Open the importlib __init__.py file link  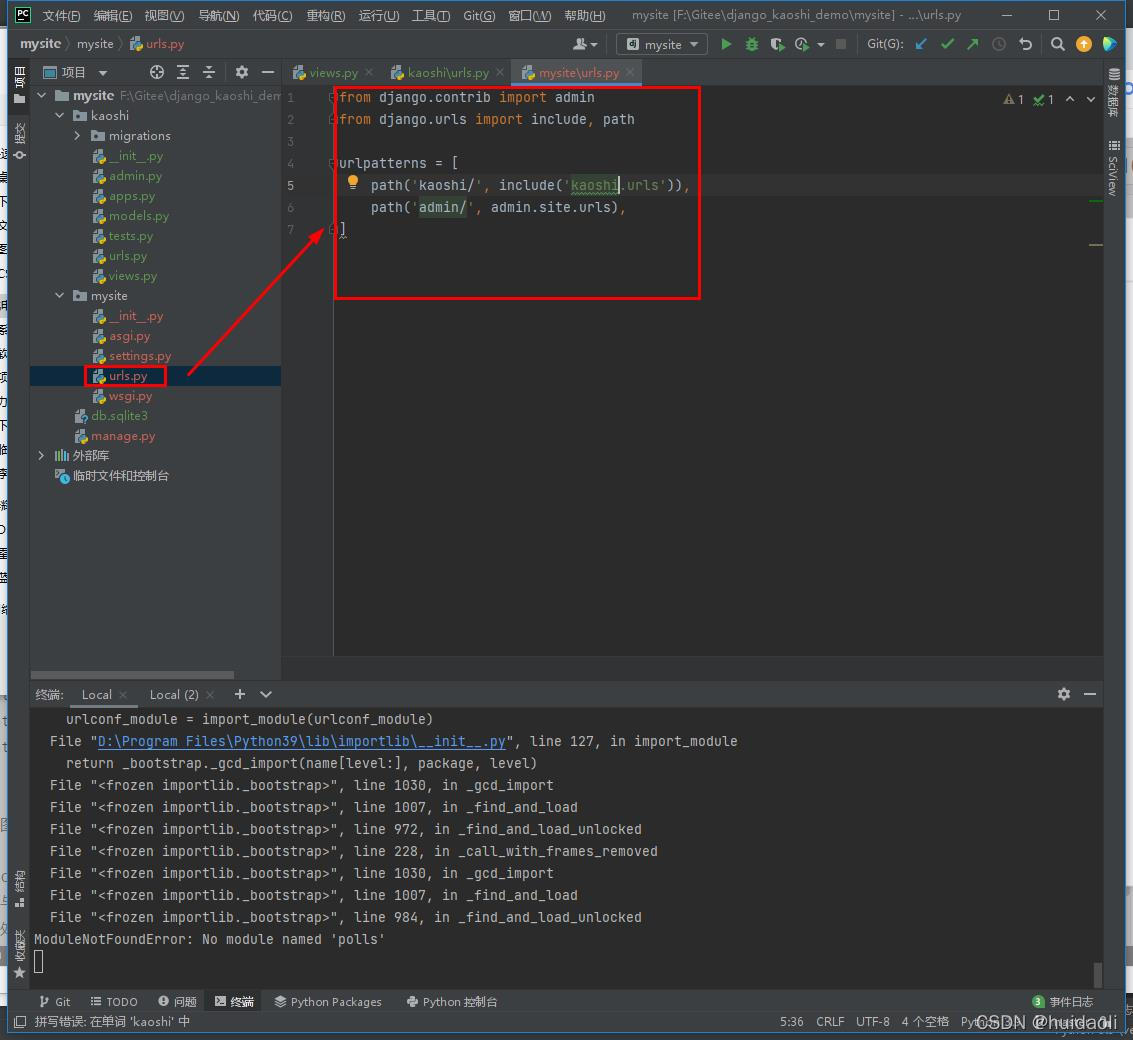(301, 741)
